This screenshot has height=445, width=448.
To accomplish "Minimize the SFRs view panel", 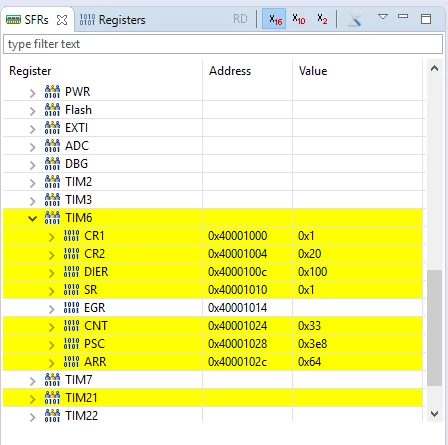I will [x=403, y=16].
